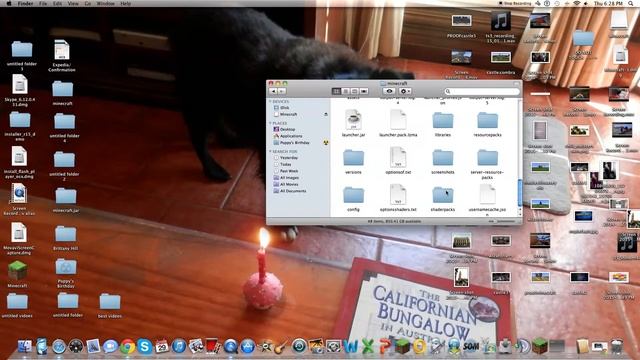Click the burn icon beside Poppy's Birthday
This screenshot has height=360, width=640.
tap(326, 143)
